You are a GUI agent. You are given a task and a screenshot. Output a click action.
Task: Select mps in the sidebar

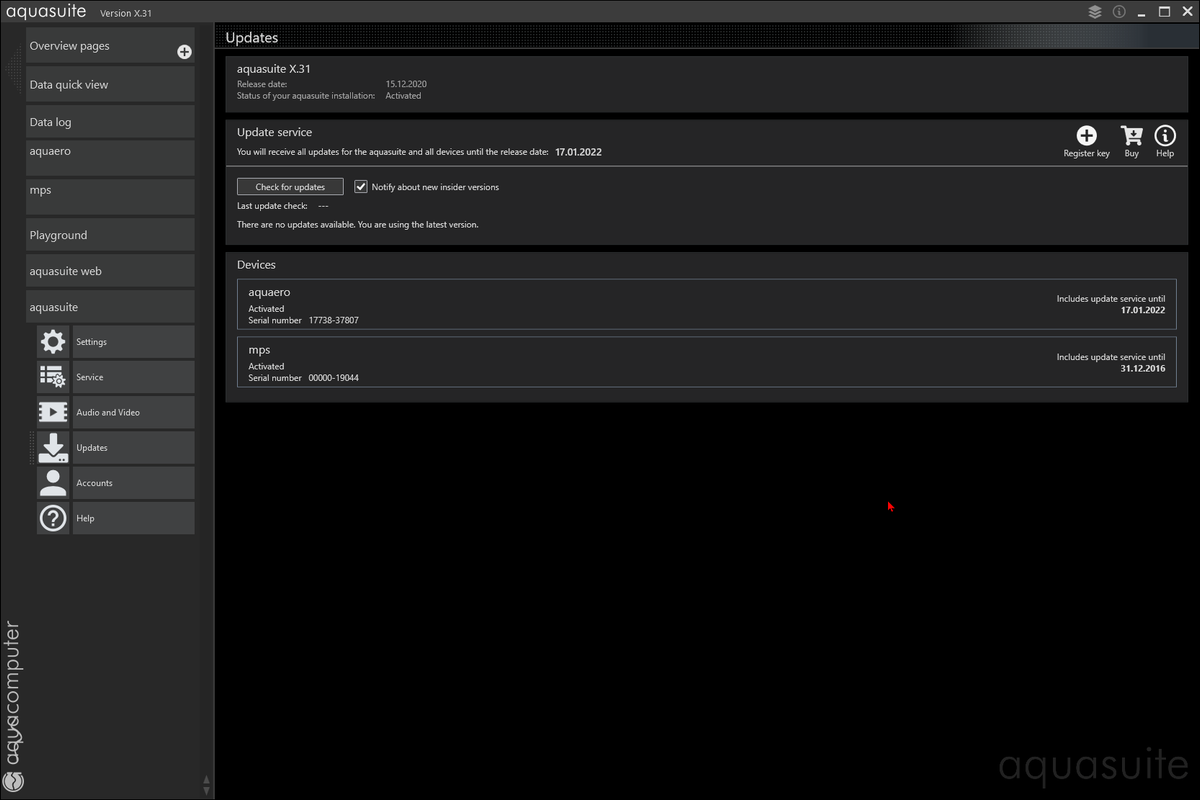click(x=110, y=197)
